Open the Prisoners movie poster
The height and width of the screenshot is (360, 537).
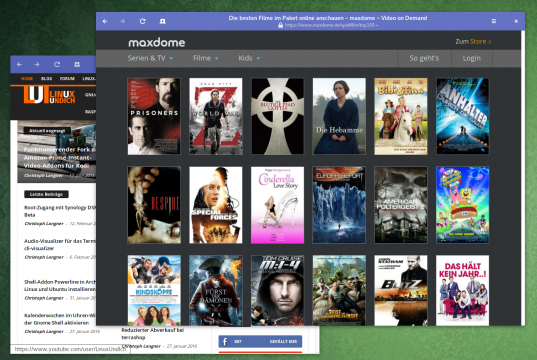[x=154, y=116]
